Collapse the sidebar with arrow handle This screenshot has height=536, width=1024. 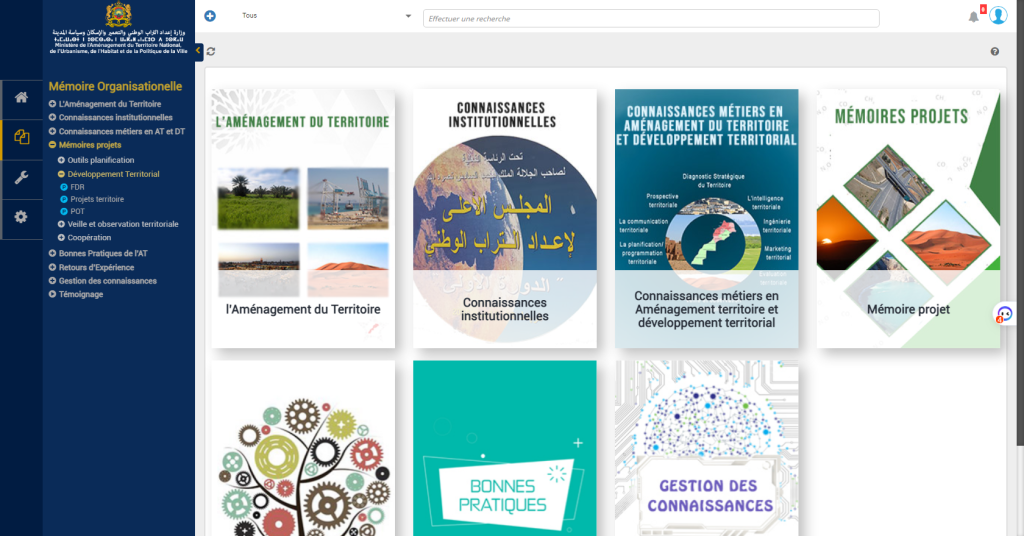tap(199, 51)
